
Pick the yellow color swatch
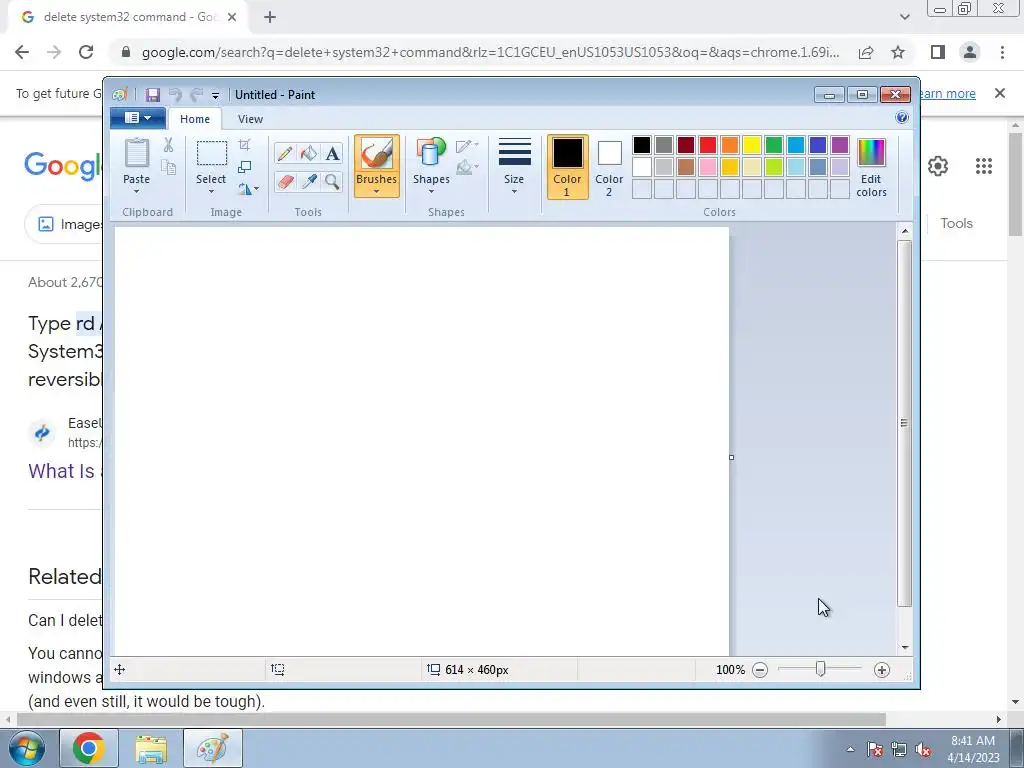coord(752,145)
